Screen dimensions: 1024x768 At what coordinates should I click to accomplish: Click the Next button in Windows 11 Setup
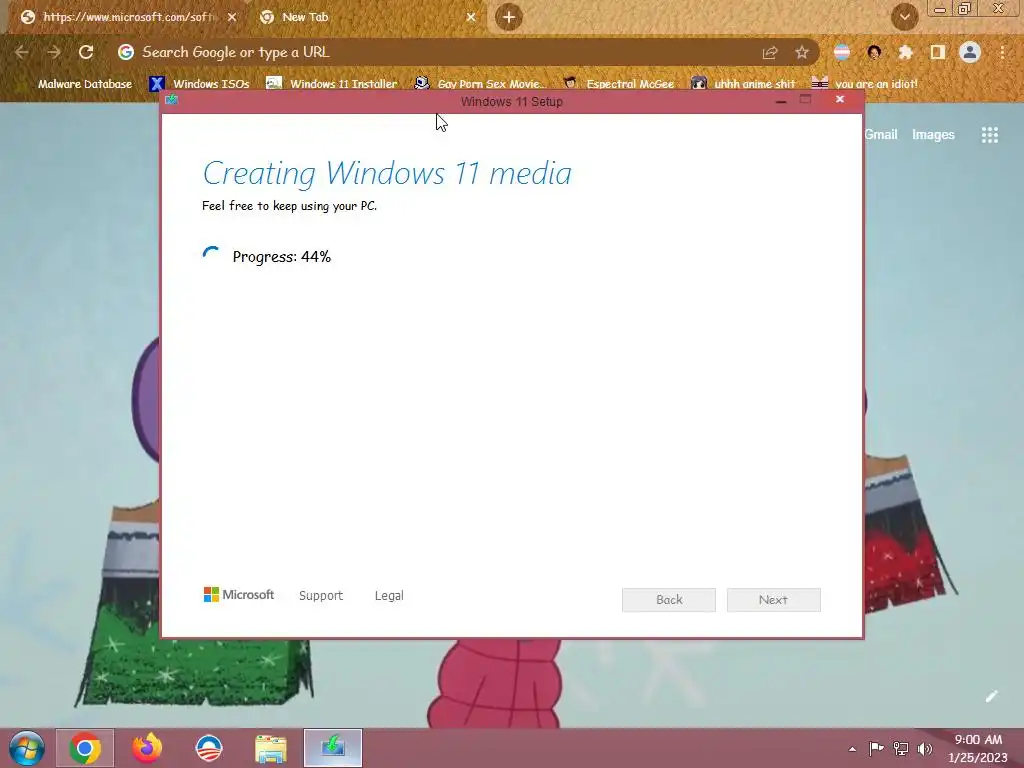point(773,600)
